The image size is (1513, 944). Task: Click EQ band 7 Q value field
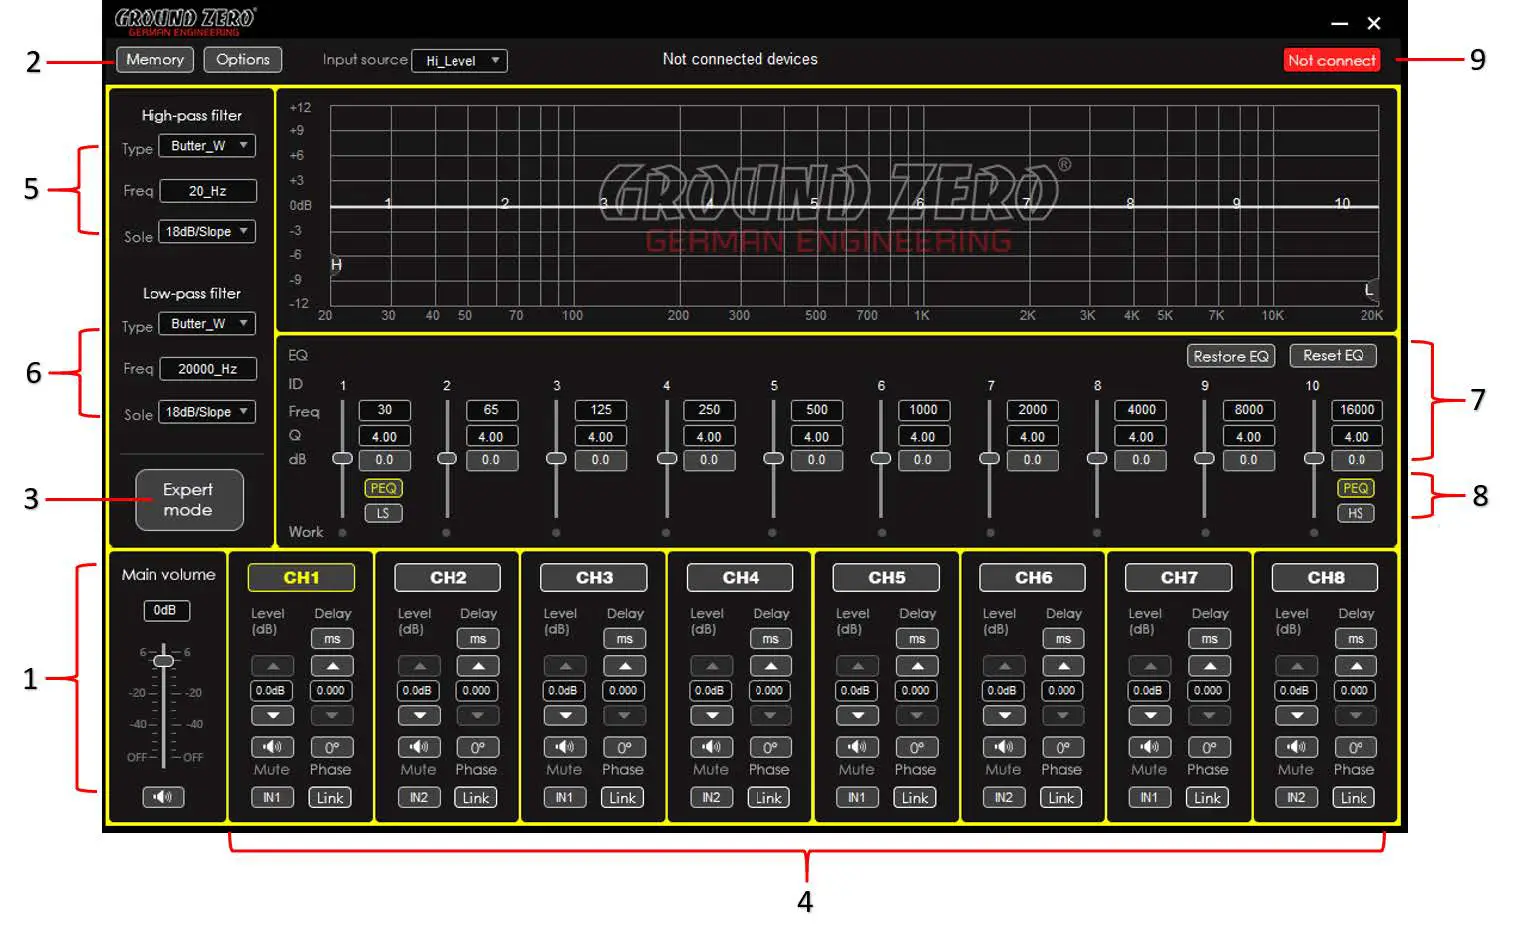(x=1032, y=437)
